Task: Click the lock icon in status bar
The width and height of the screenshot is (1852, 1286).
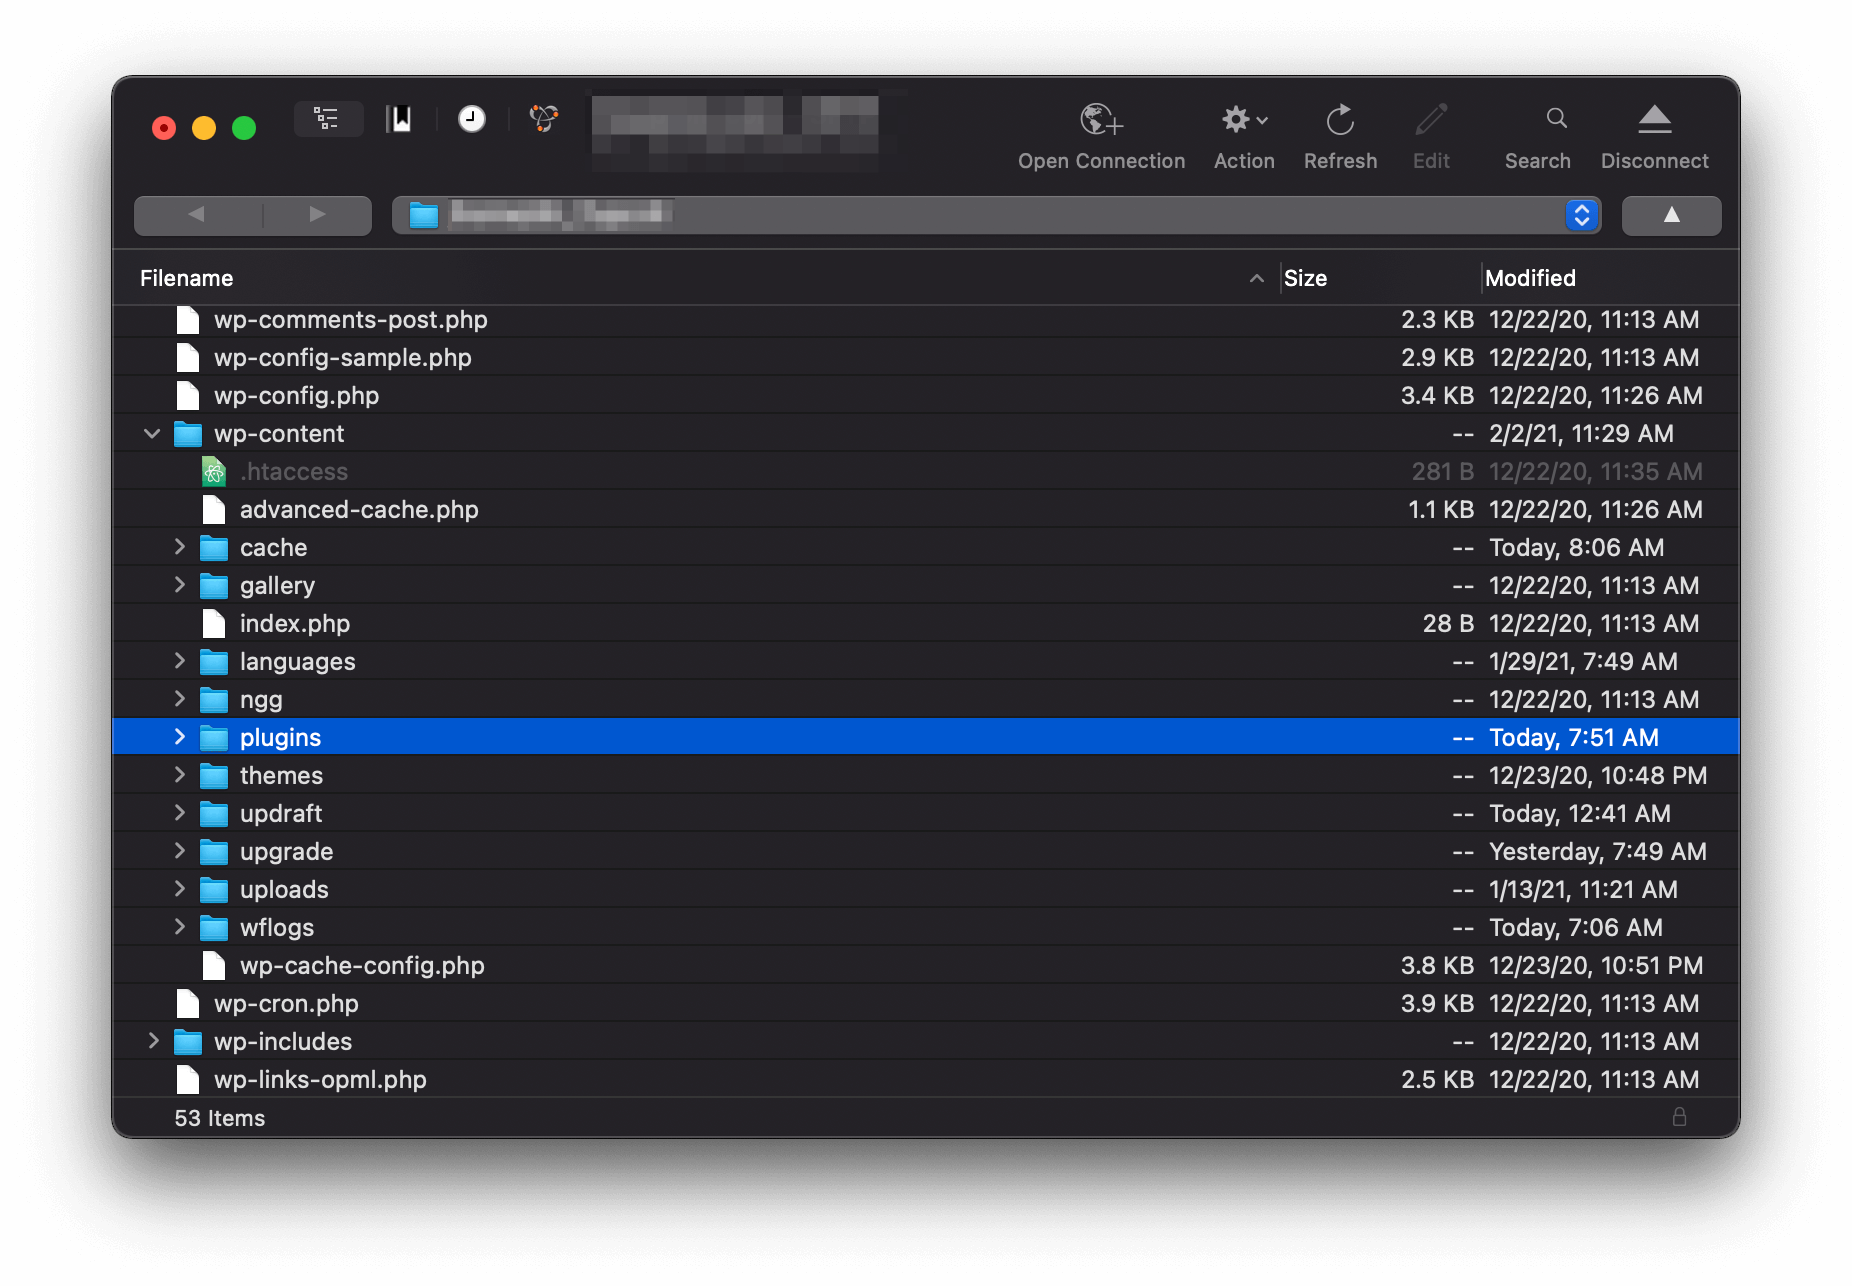Action: click(1679, 1116)
